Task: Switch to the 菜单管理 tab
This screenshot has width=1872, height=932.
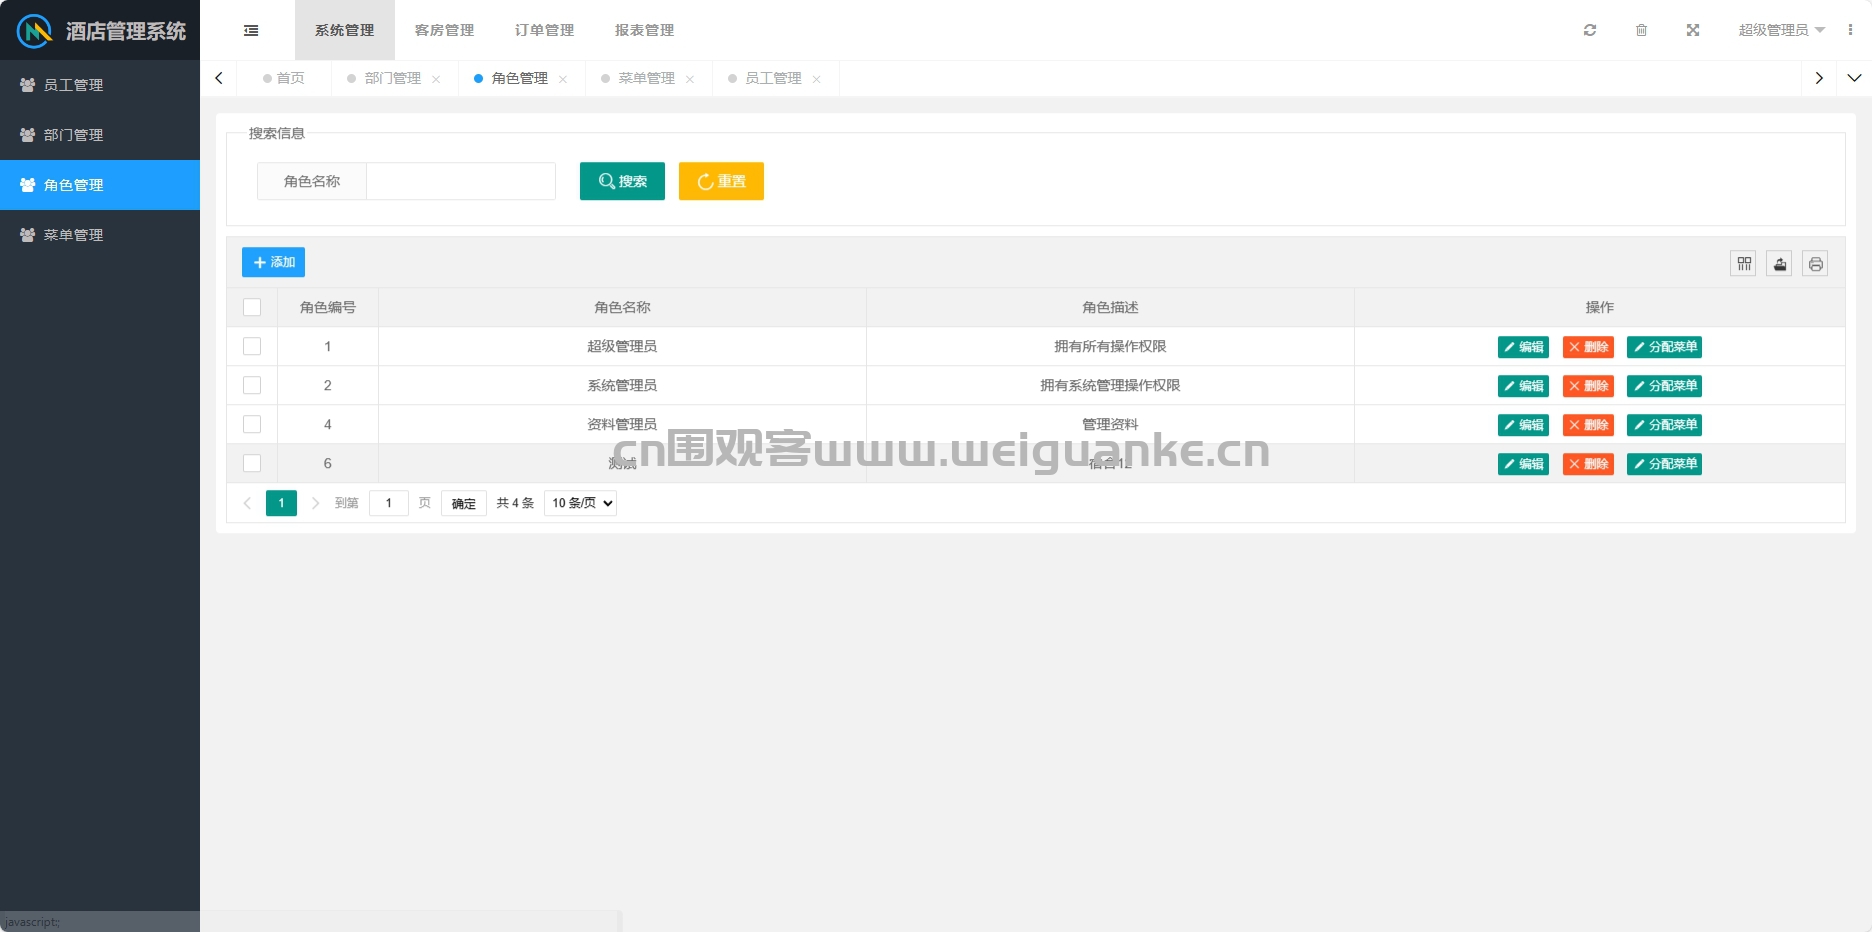Action: click(646, 78)
